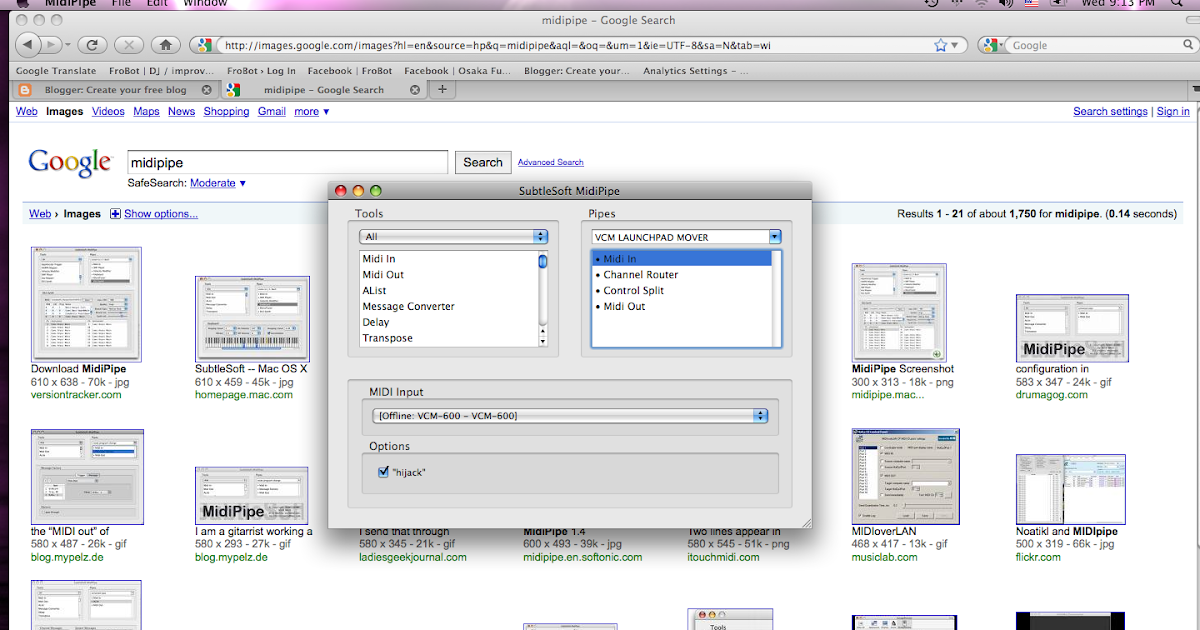Click the stop loading X button
1200x630 pixels.
[128, 45]
